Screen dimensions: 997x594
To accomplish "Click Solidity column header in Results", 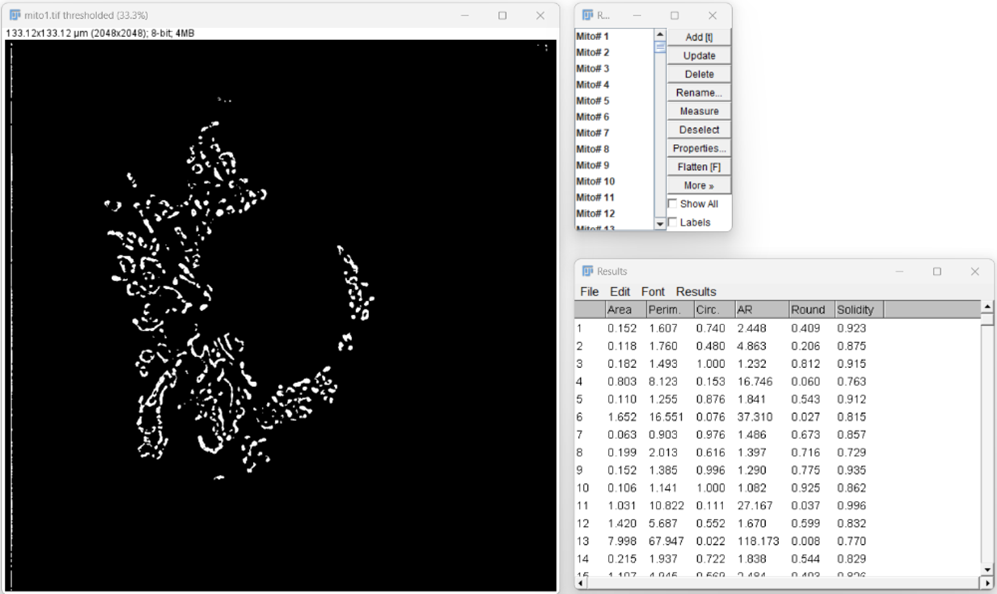I will (x=859, y=310).
